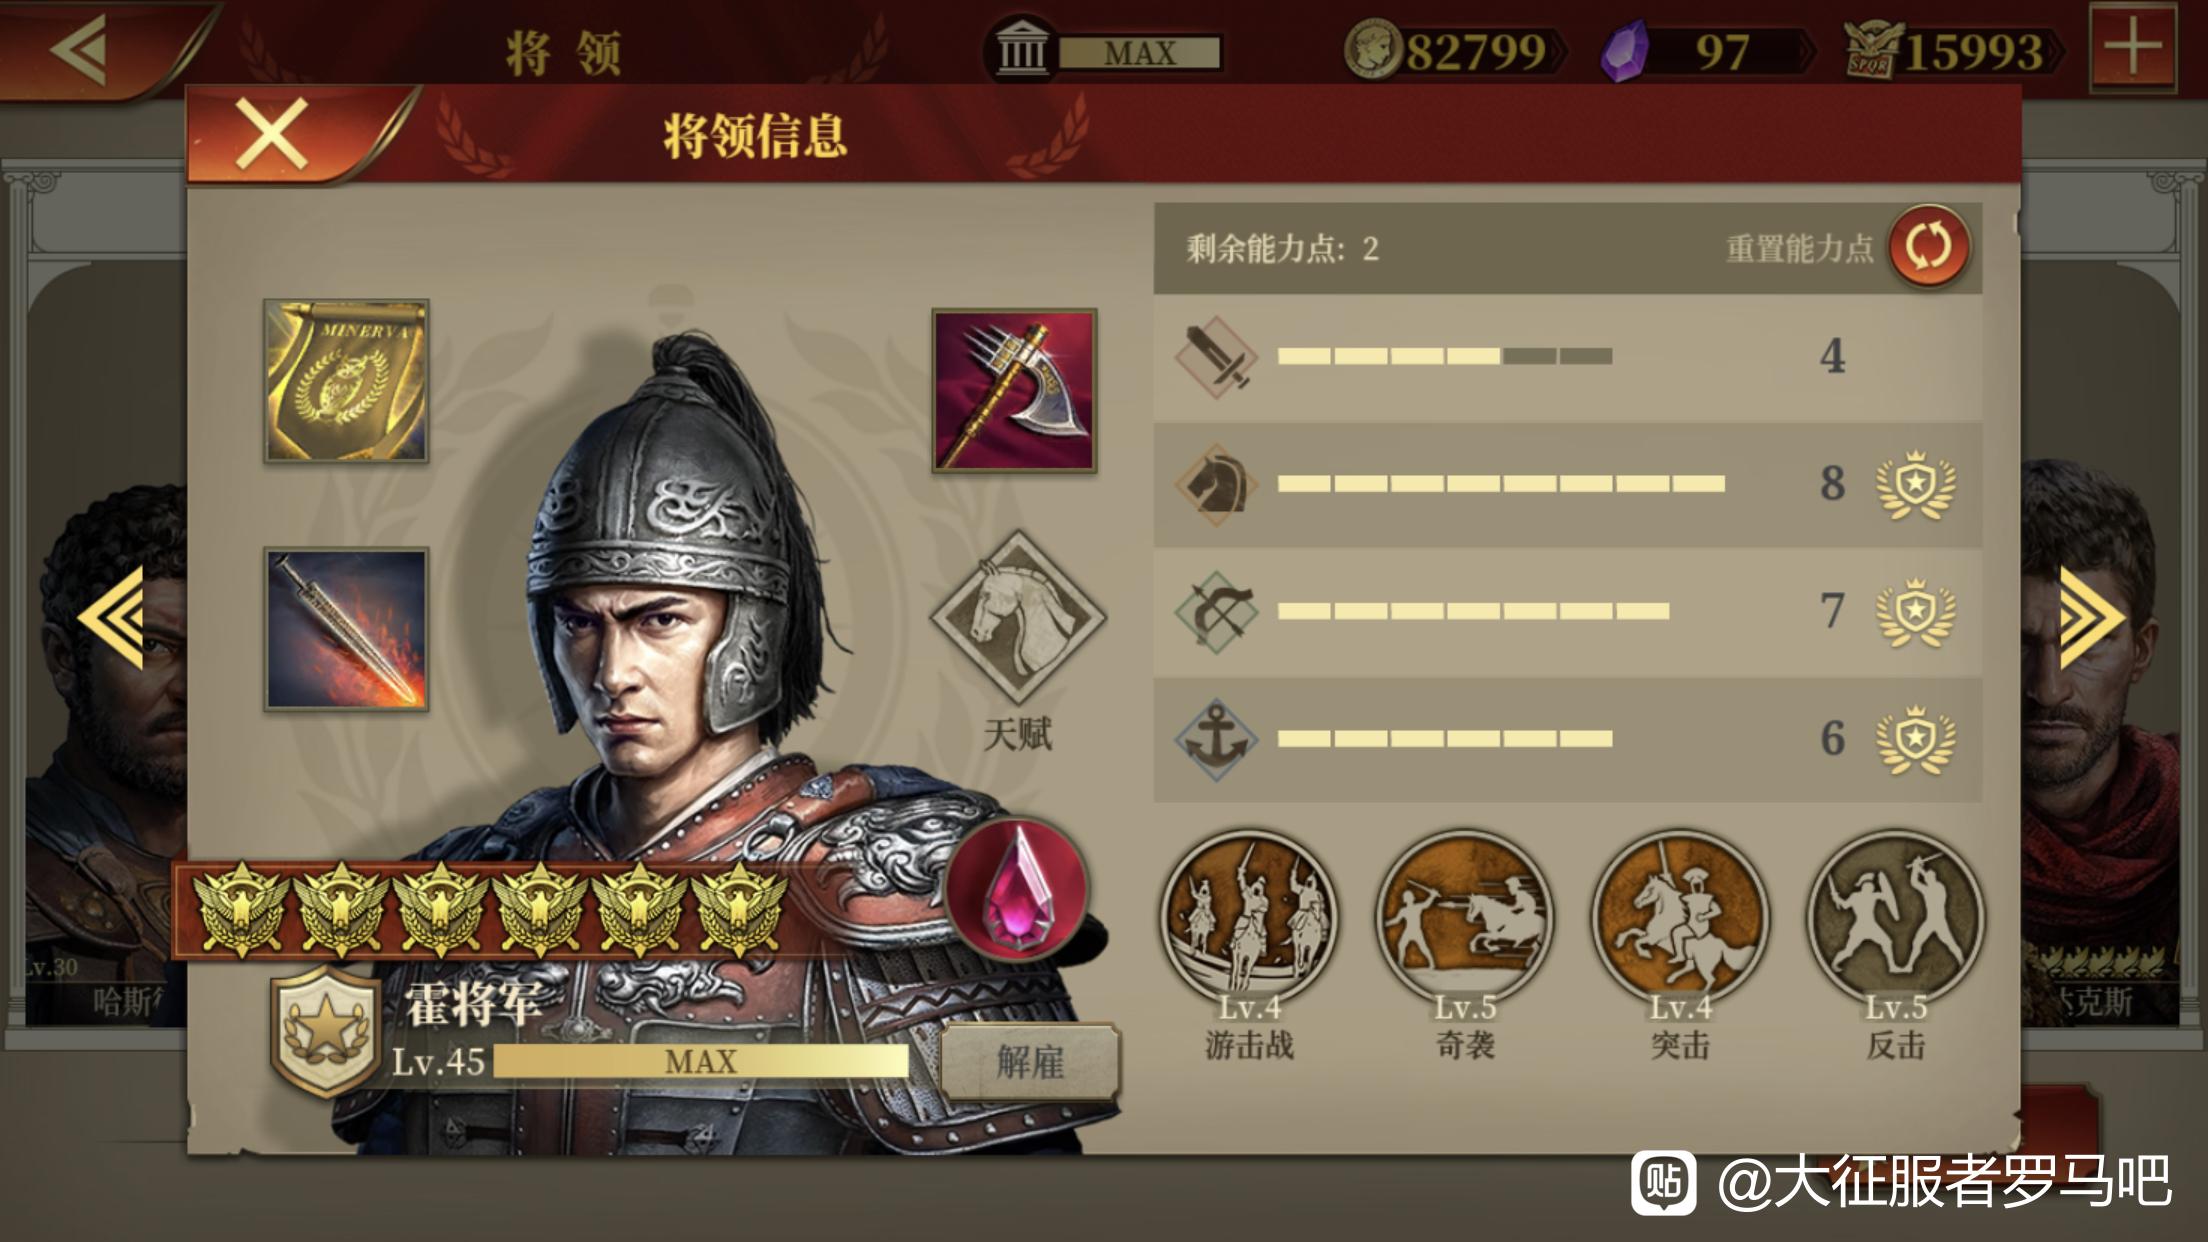Tap the red gem icon

[x=1016, y=888]
